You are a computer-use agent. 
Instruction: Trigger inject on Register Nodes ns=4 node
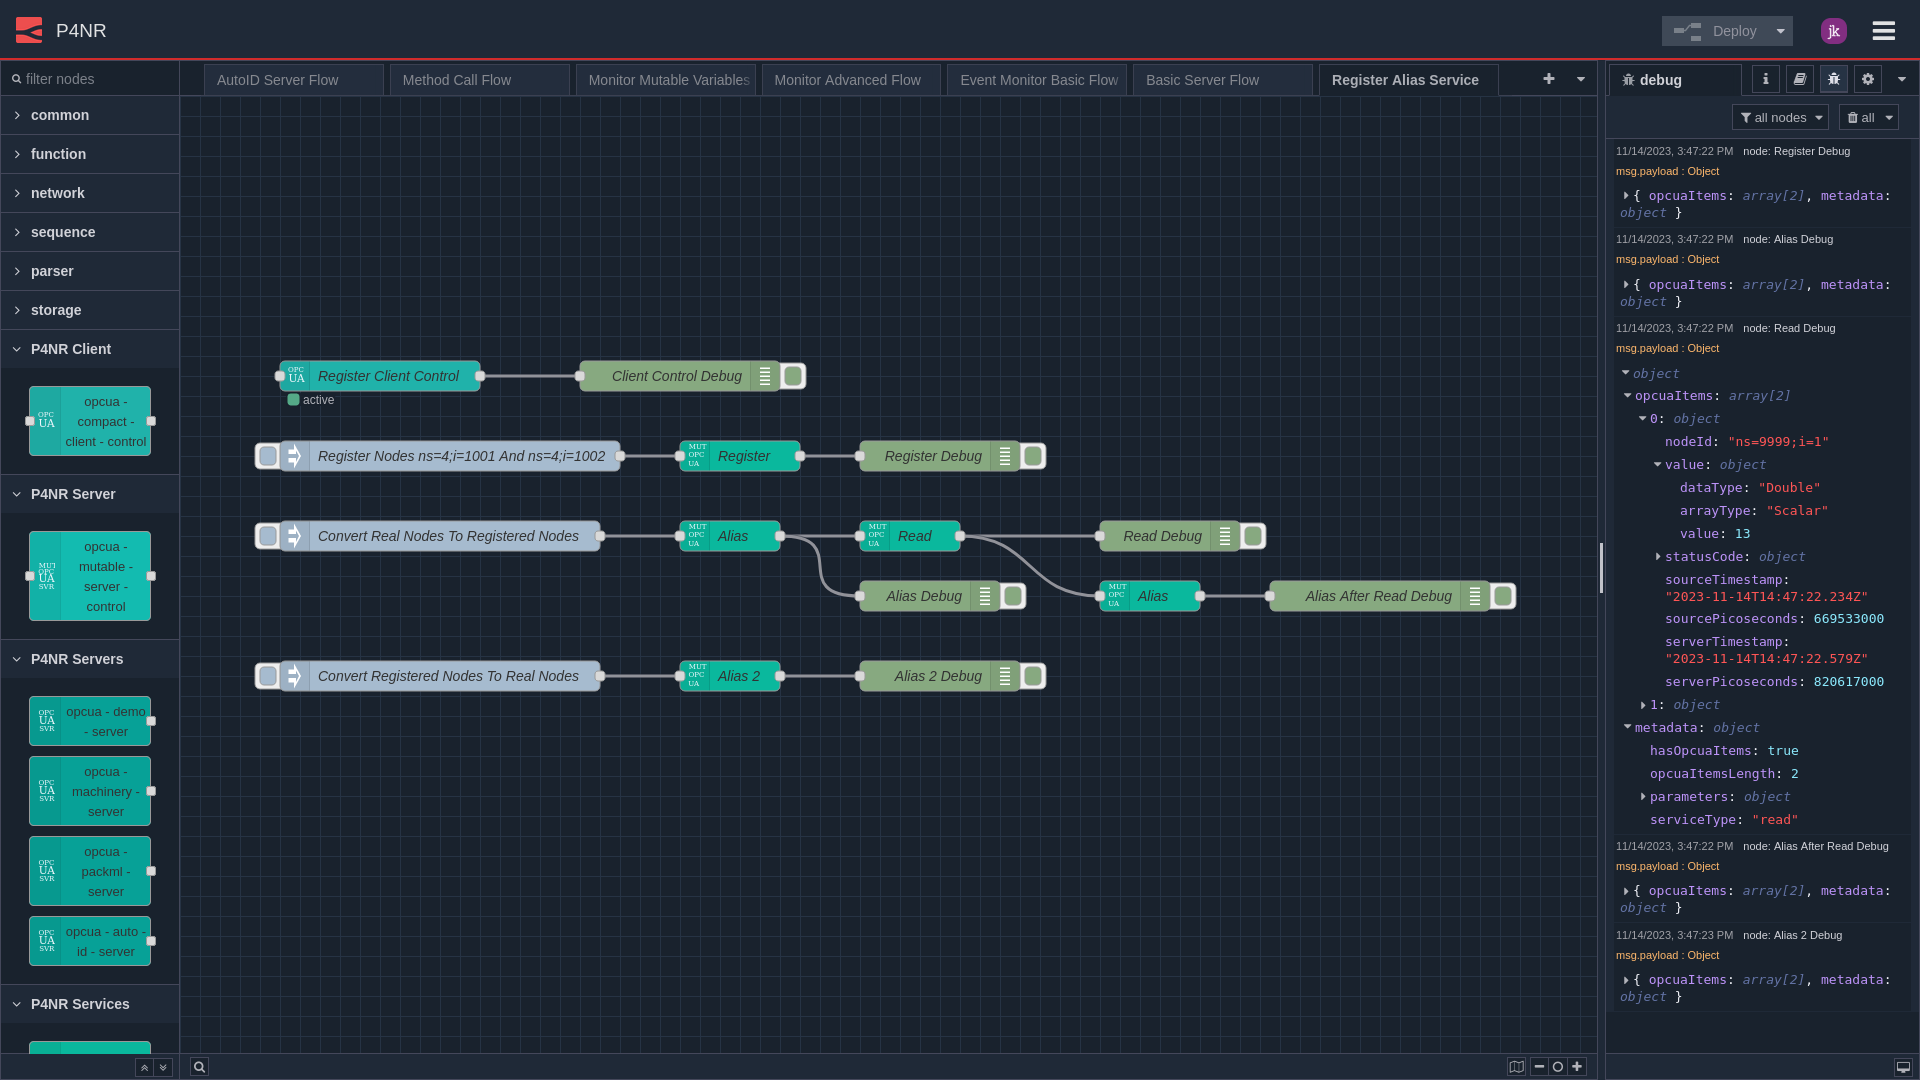point(266,456)
